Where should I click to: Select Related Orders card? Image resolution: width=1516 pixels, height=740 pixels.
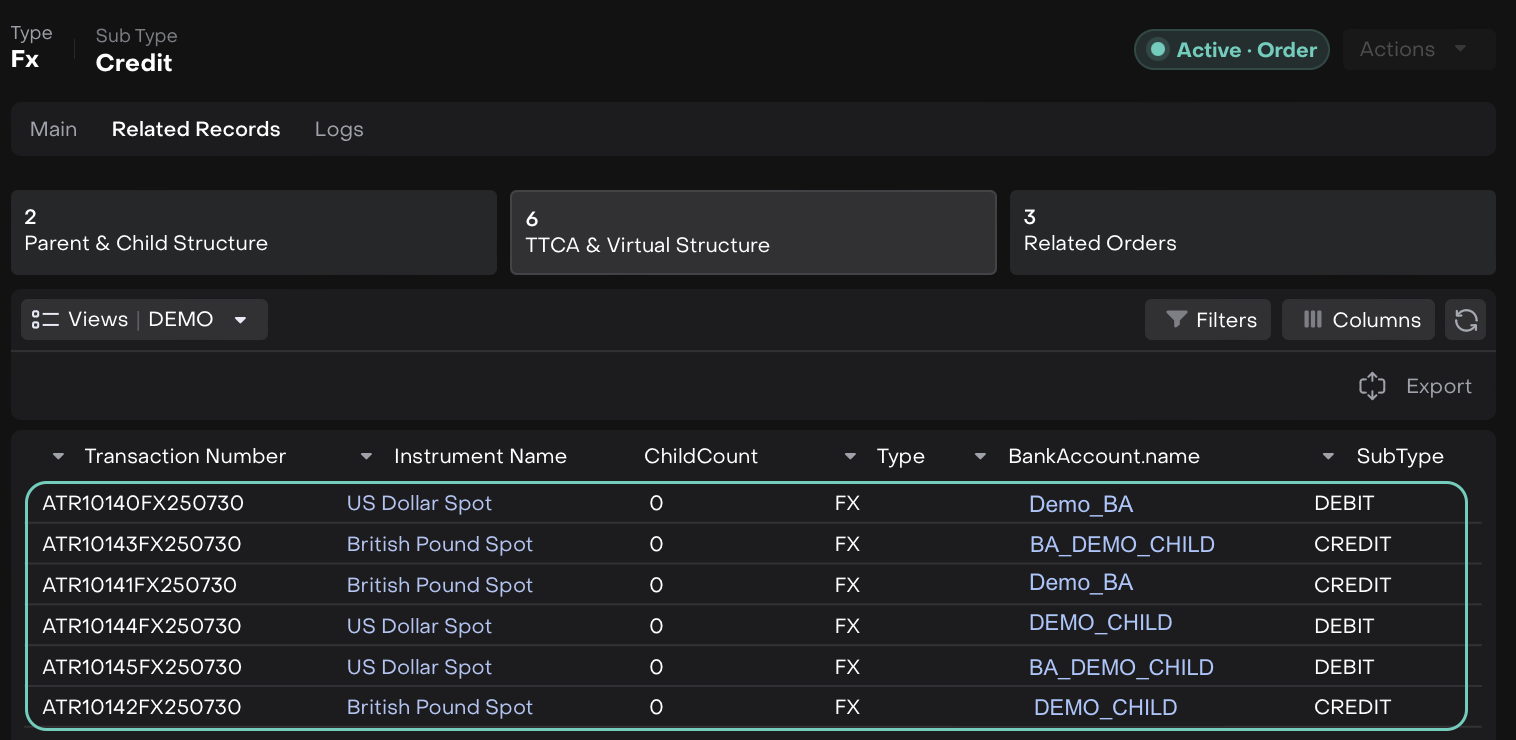[x=1252, y=232]
